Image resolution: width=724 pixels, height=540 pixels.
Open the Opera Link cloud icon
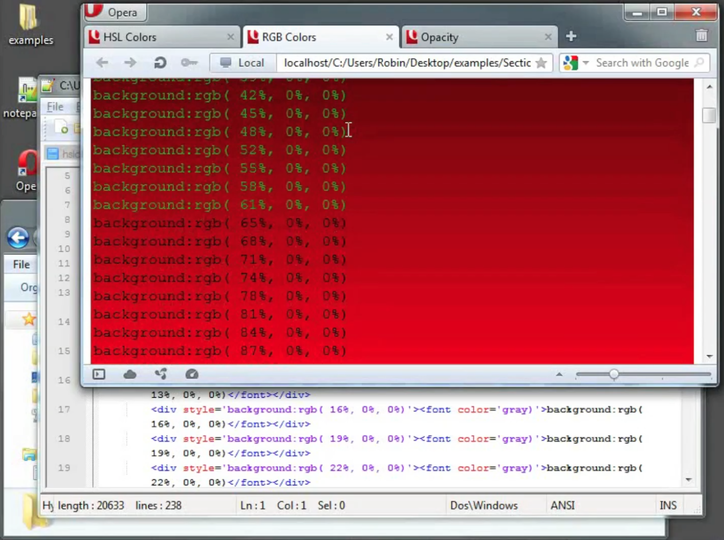pyautogui.click(x=130, y=374)
